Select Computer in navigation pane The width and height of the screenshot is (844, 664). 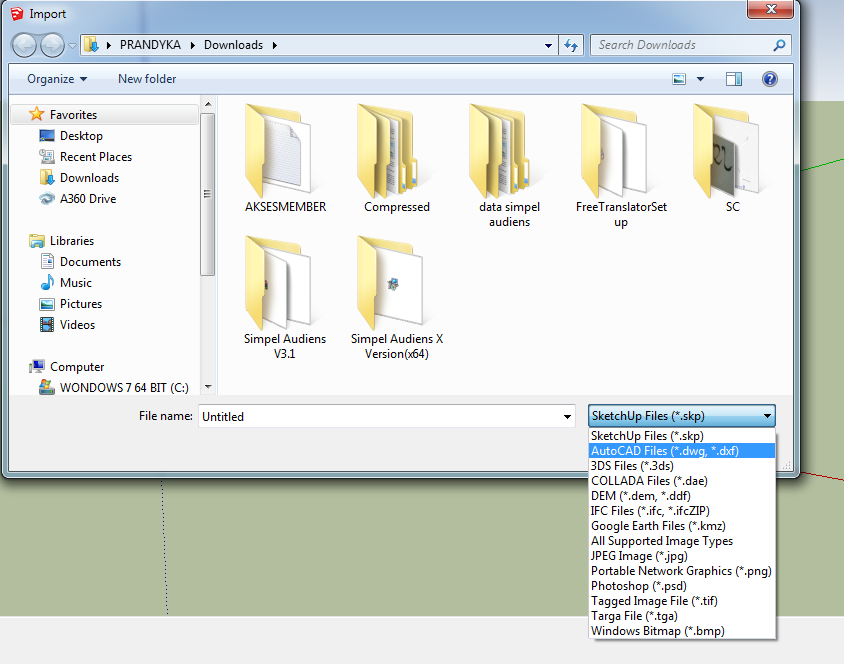point(77,366)
